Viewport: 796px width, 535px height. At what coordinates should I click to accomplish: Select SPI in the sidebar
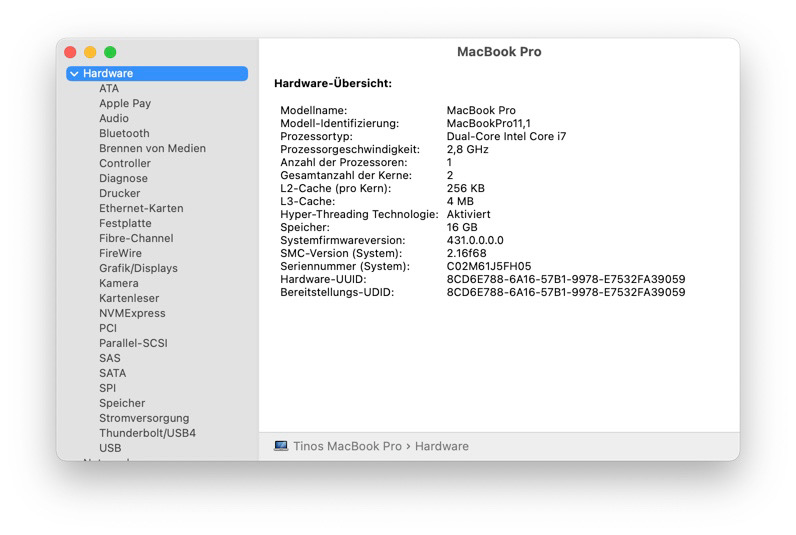pyautogui.click(x=107, y=388)
